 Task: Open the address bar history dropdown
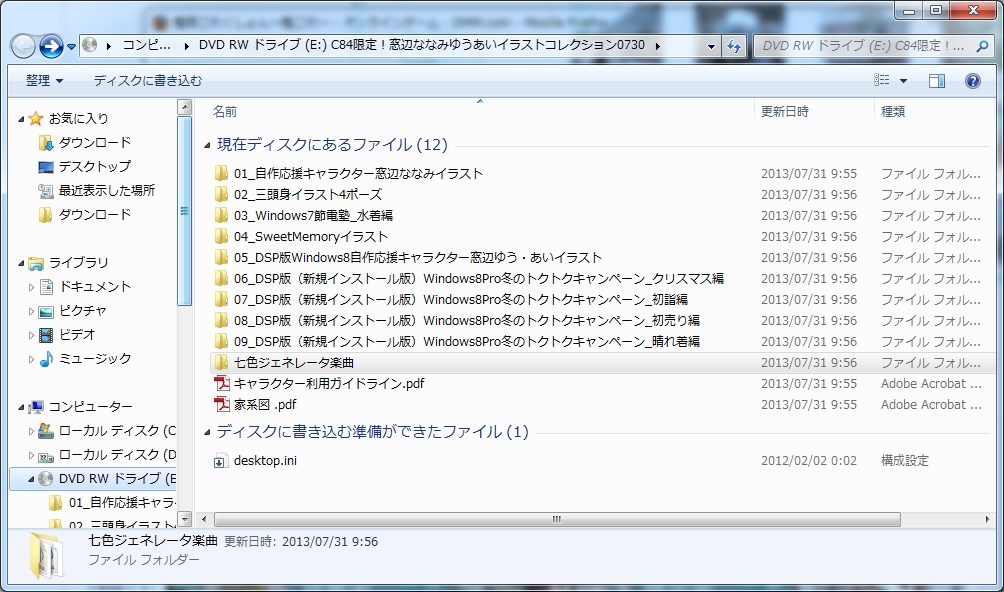pyautogui.click(x=711, y=46)
